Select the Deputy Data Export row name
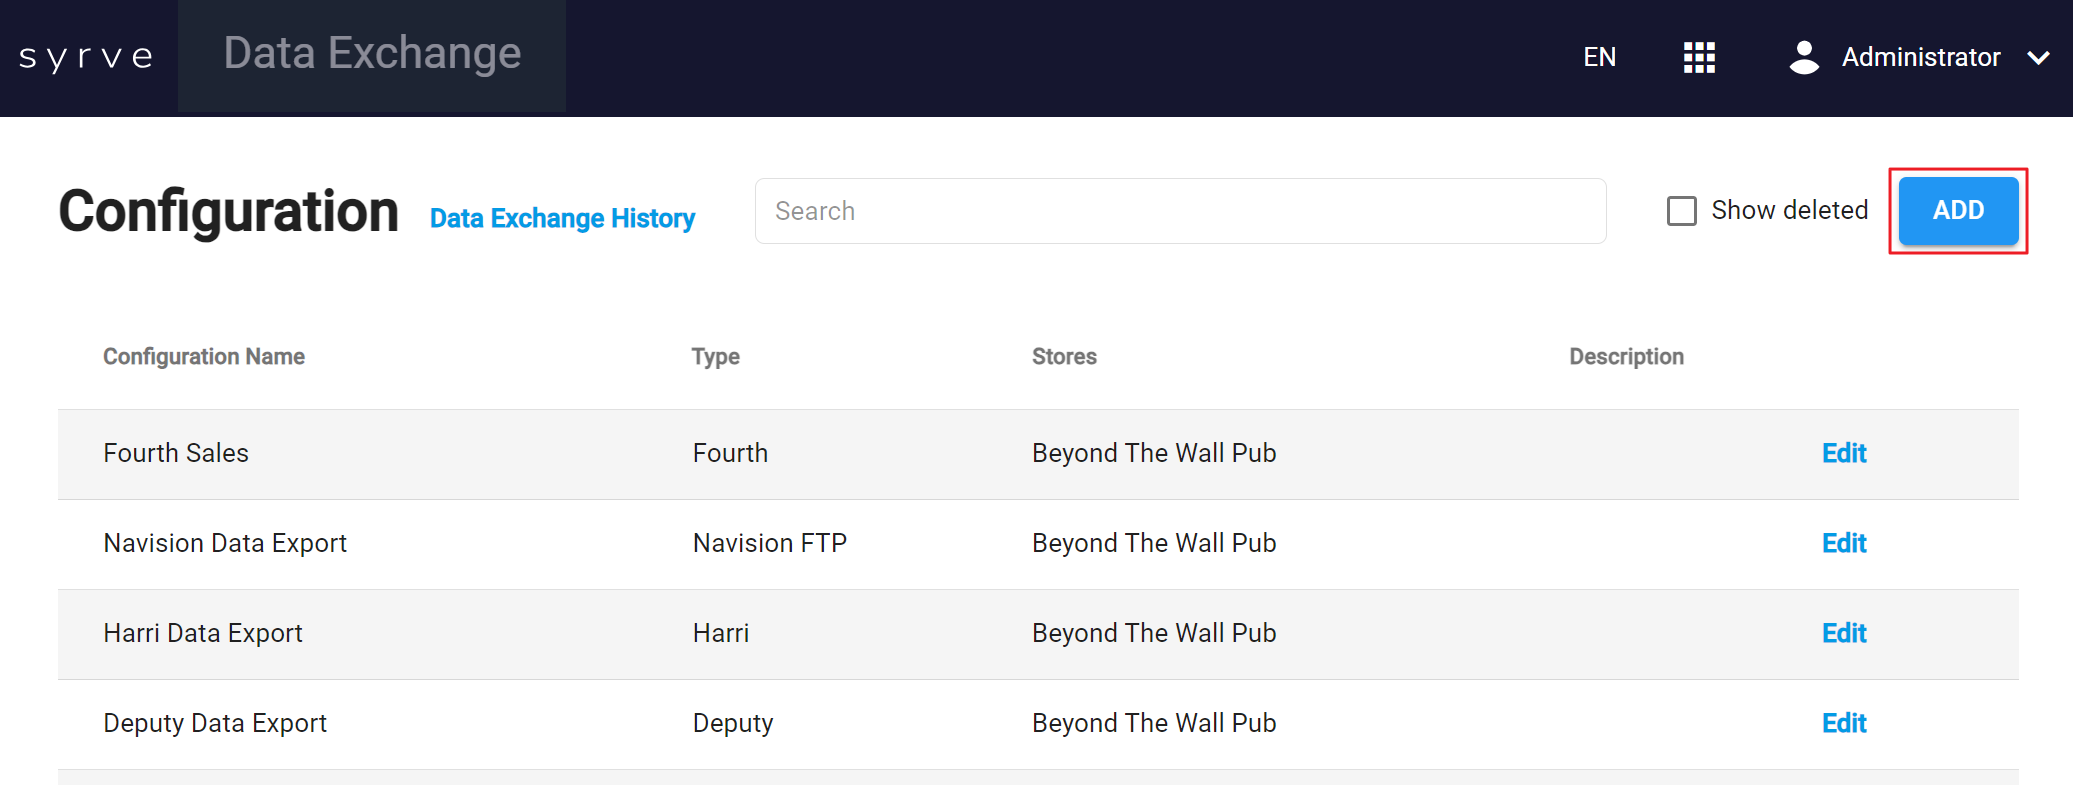The width and height of the screenshot is (2073, 785). (215, 723)
